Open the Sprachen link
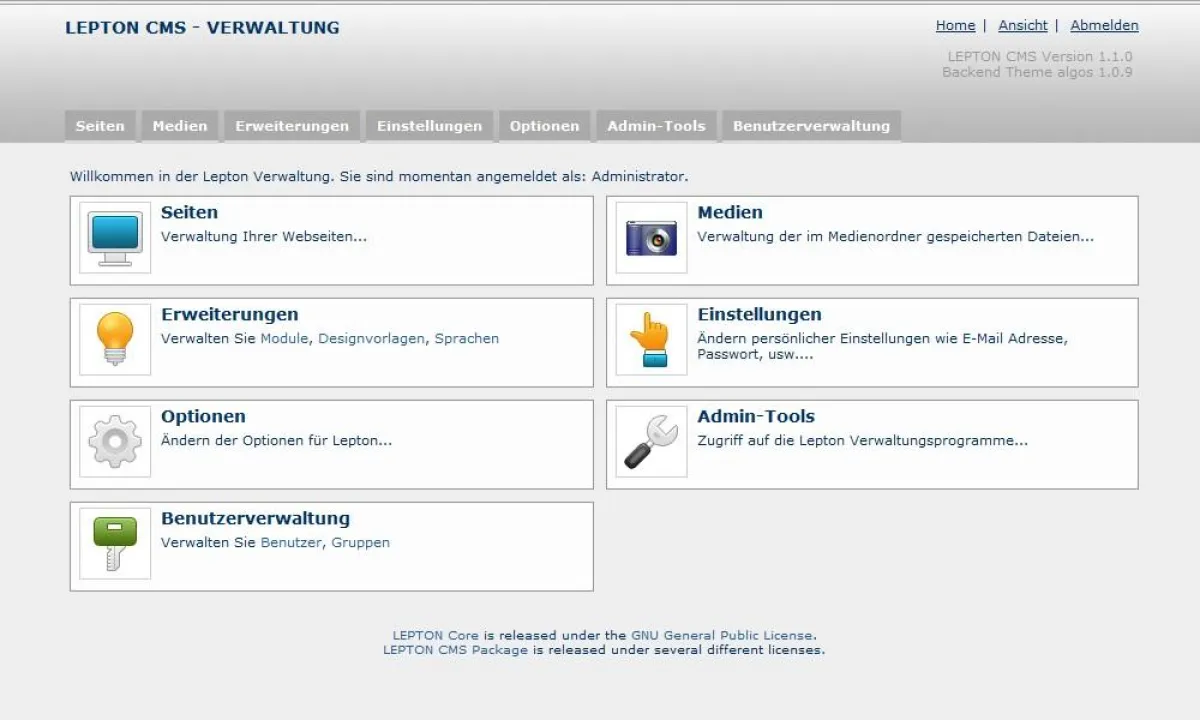1200x720 pixels. point(467,338)
